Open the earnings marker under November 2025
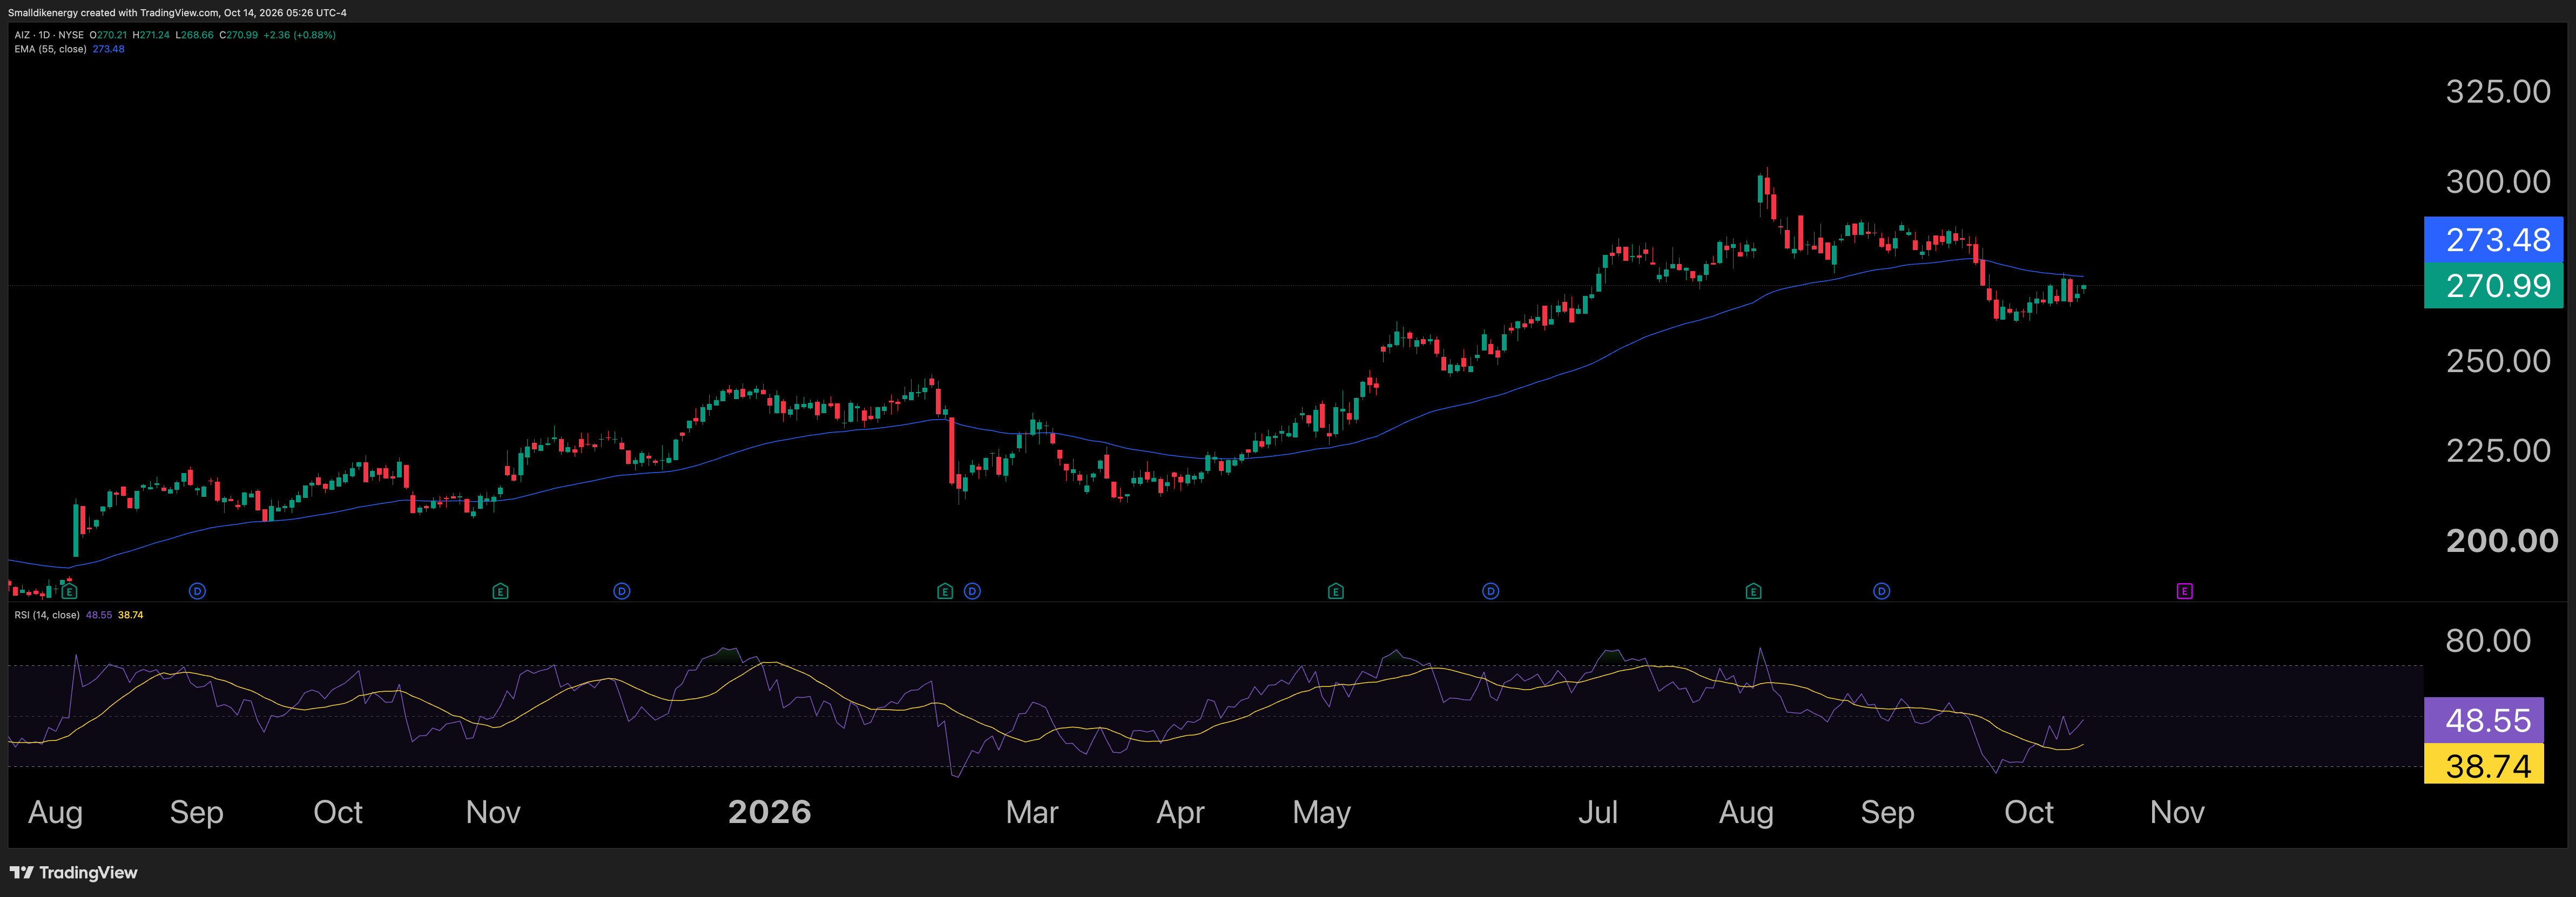This screenshot has height=897, width=2576. click(500, 591)
